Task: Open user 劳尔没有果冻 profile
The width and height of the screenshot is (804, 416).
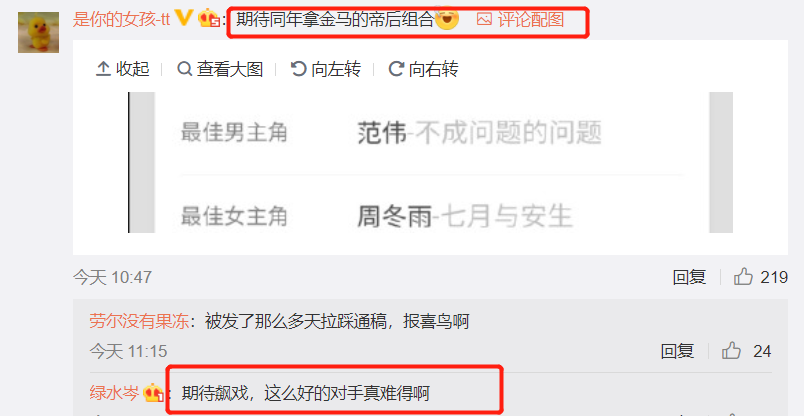Action: (139, 322)
